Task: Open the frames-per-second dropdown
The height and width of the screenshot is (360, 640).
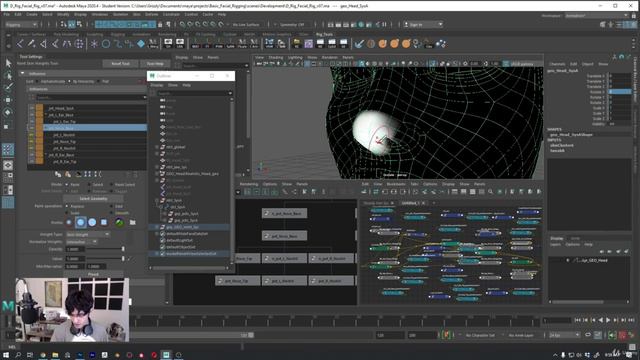Action: coord(564,335)
